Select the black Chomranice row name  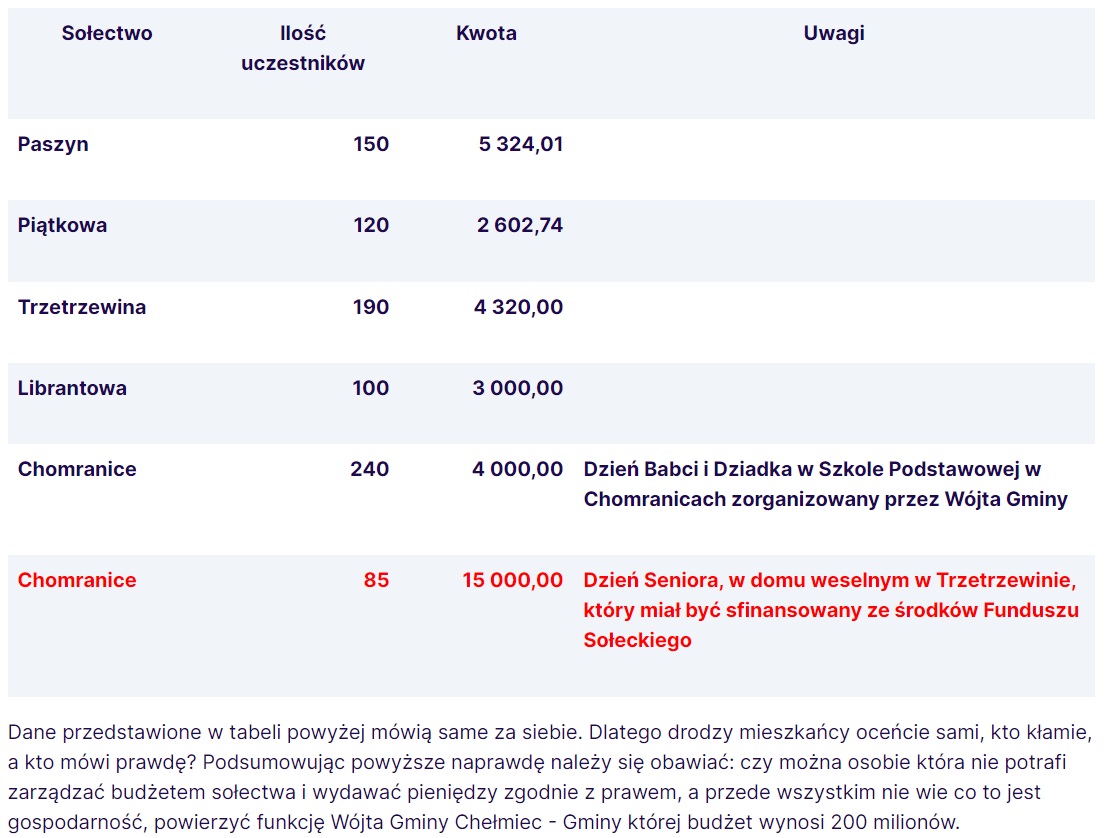coord(77,469)
